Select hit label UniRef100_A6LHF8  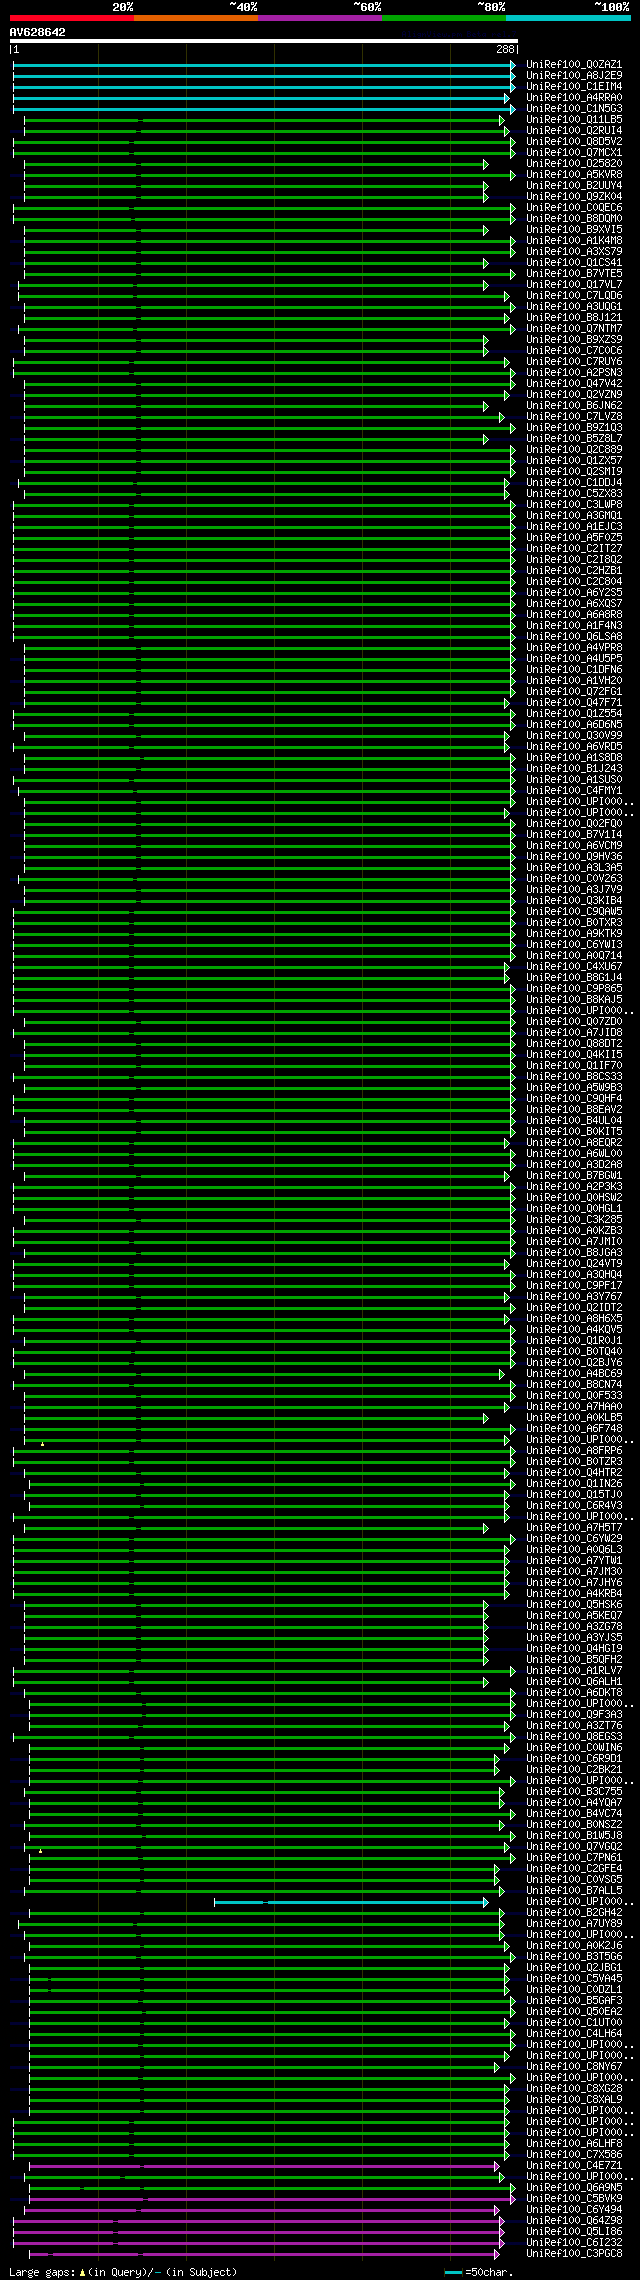(574, 2144)
